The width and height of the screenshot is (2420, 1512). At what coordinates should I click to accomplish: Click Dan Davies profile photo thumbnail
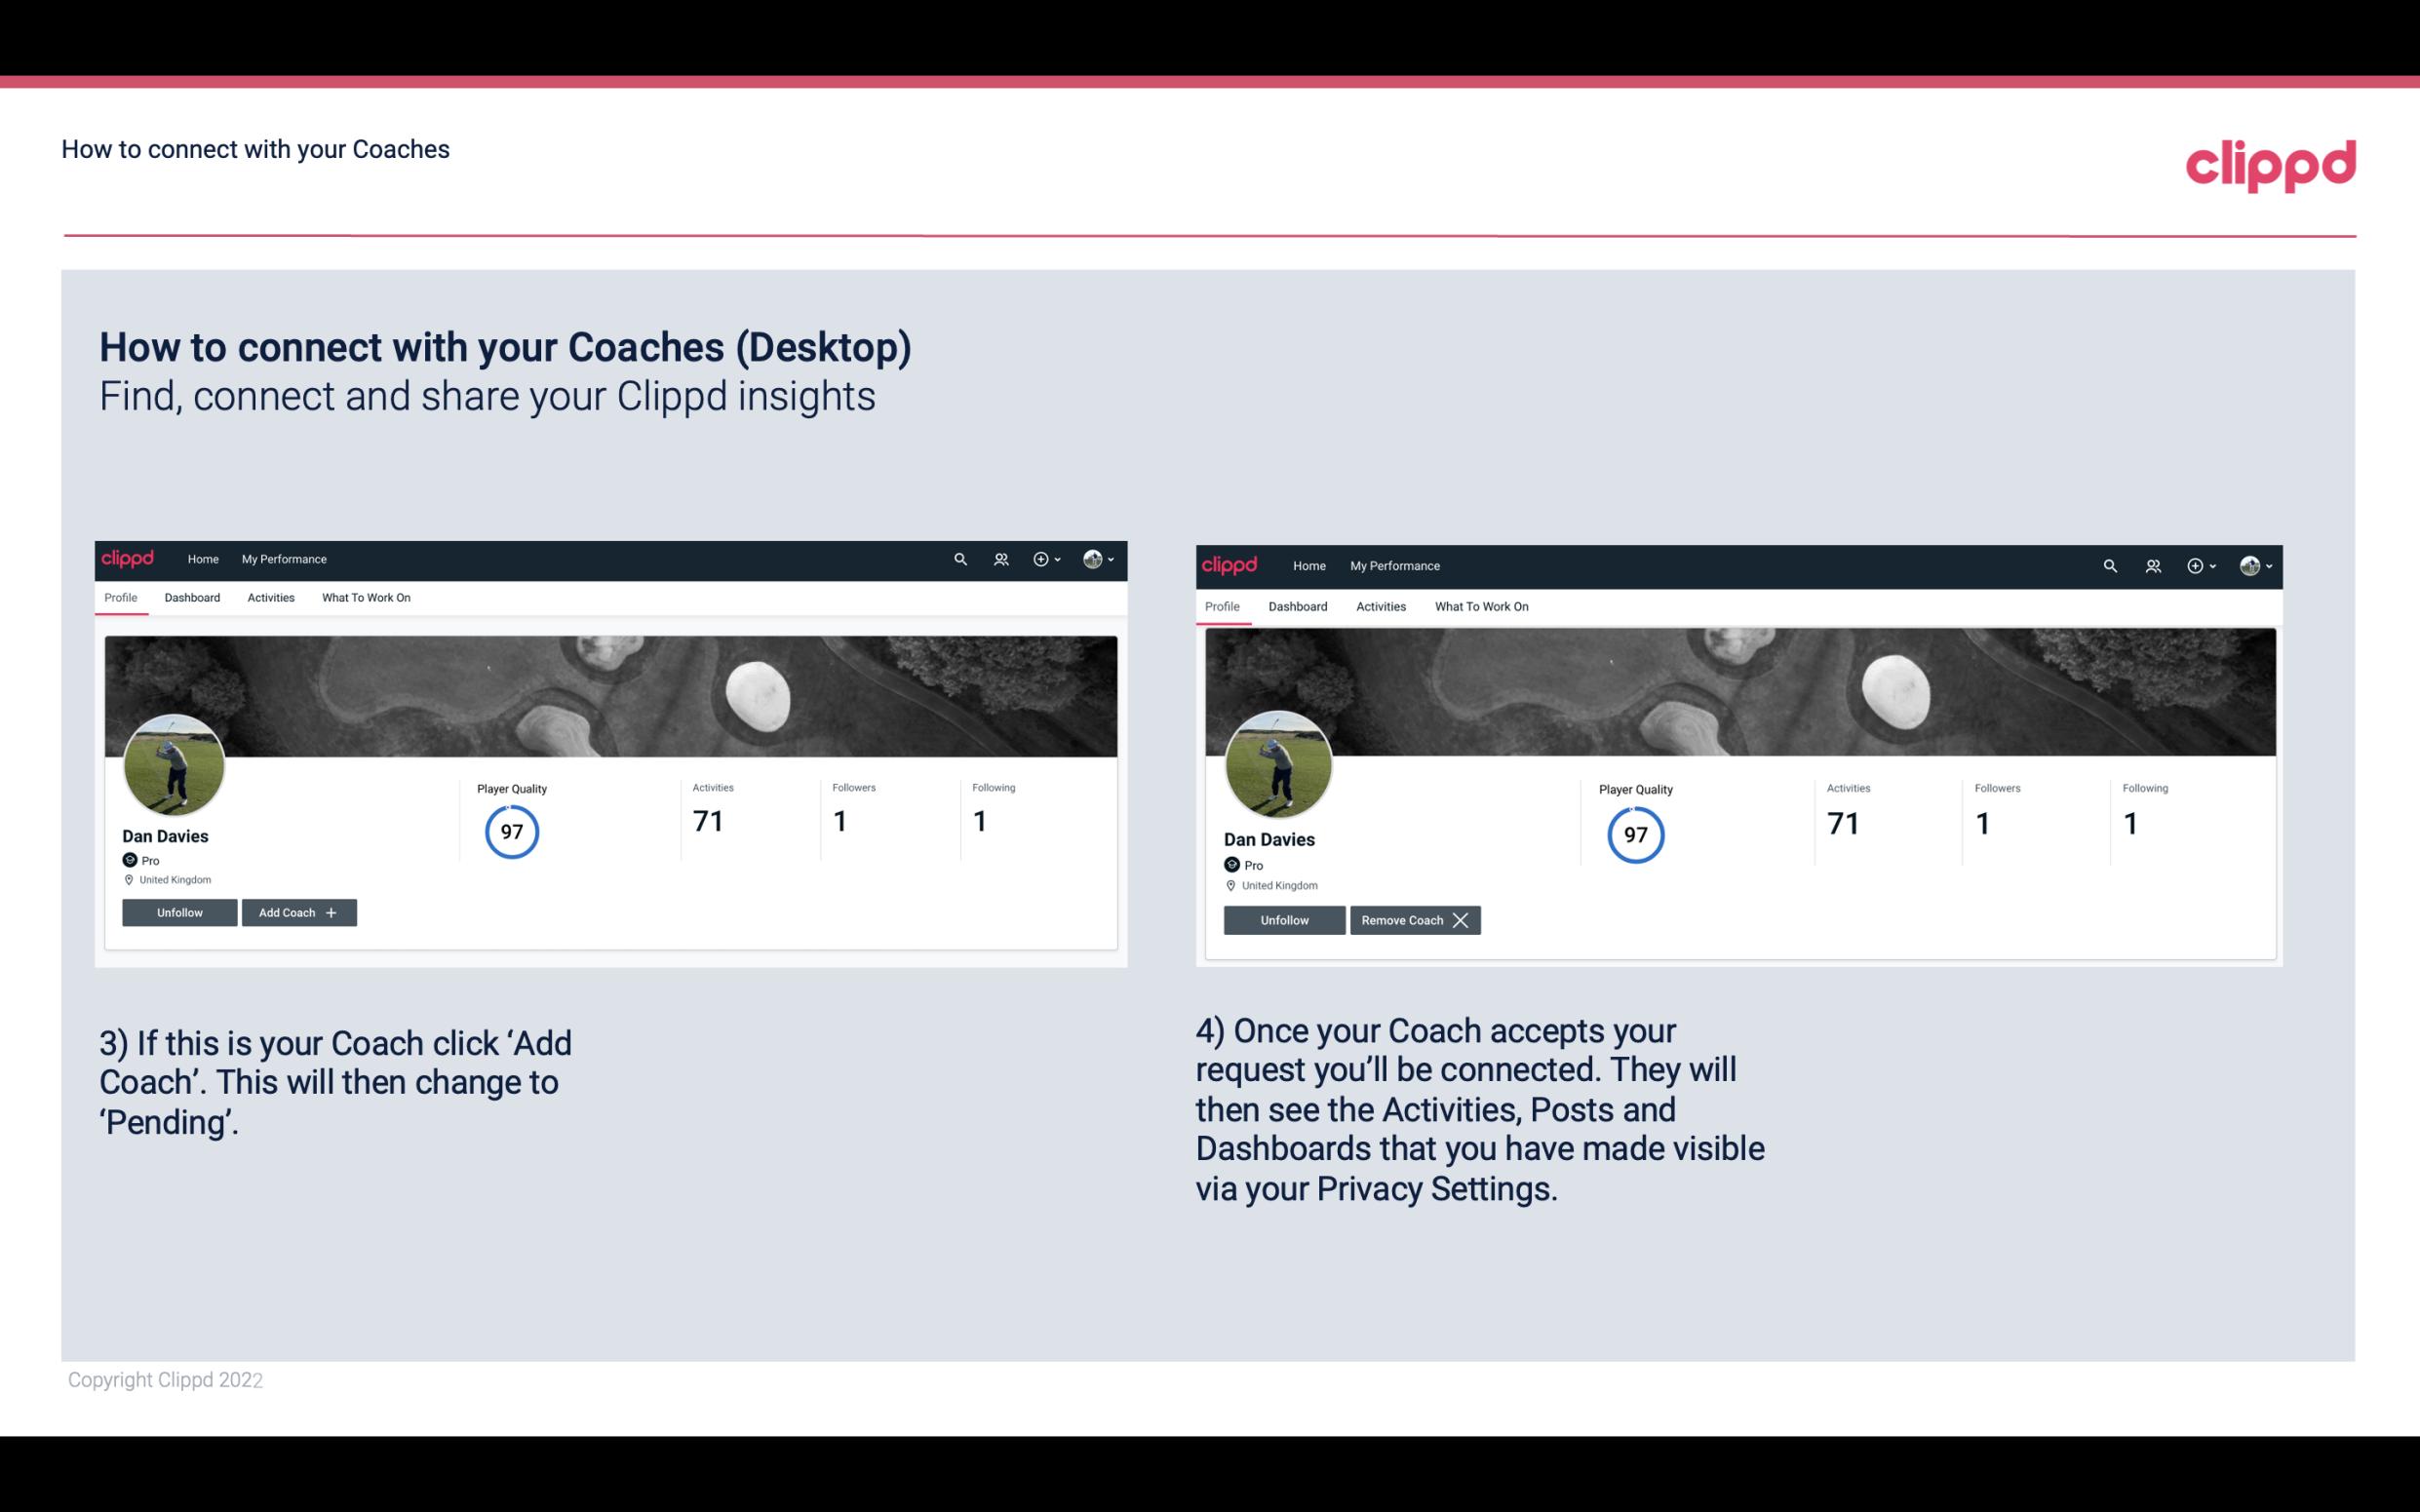pyautogui.click(x=175, y=761)
